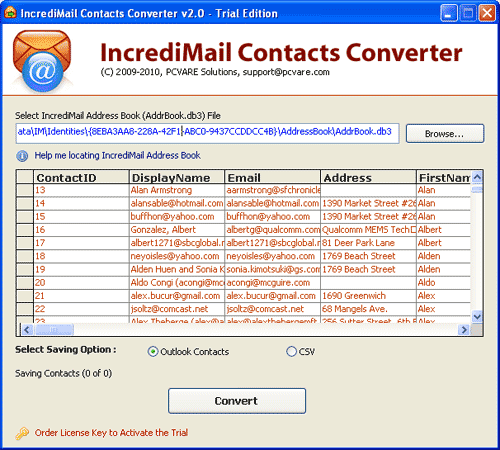The image size is (500, 450).
Task: Click the select-all grid corner cell
Action: (25, 177)
